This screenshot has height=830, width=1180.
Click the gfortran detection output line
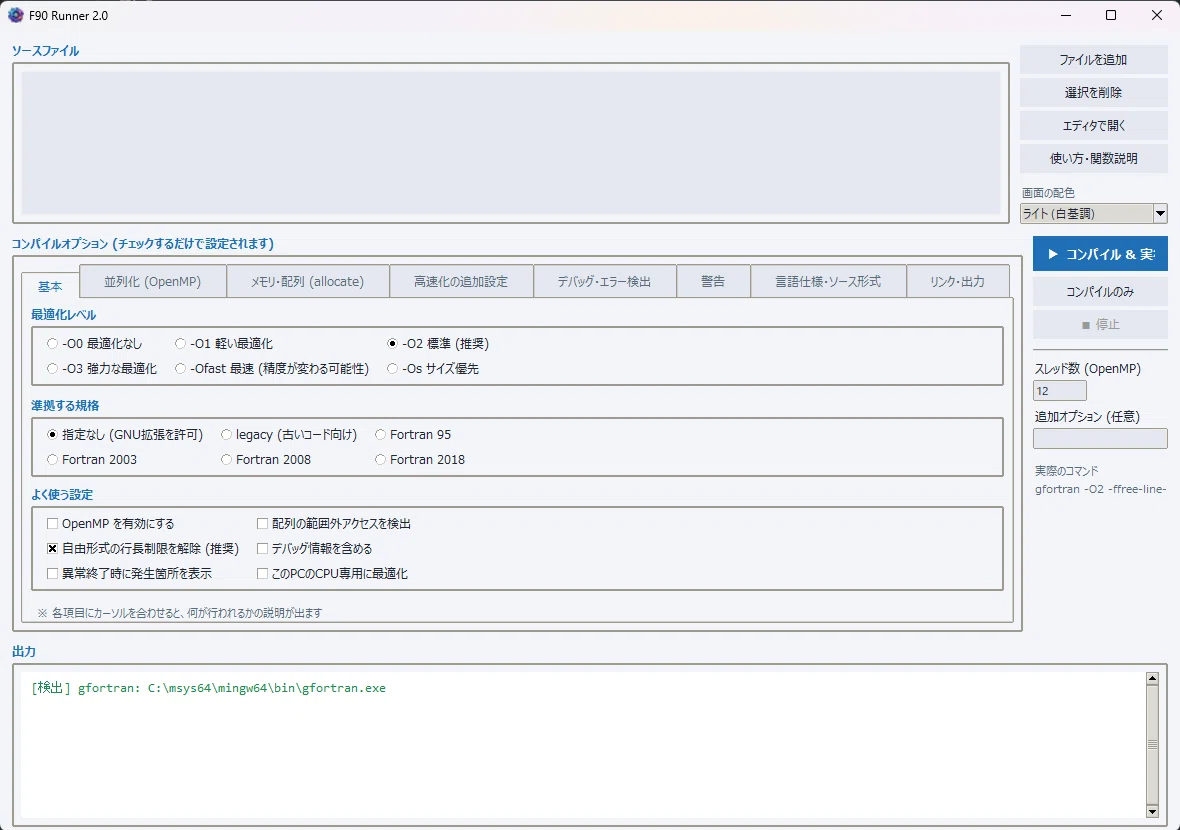click(x=208, y=688)
